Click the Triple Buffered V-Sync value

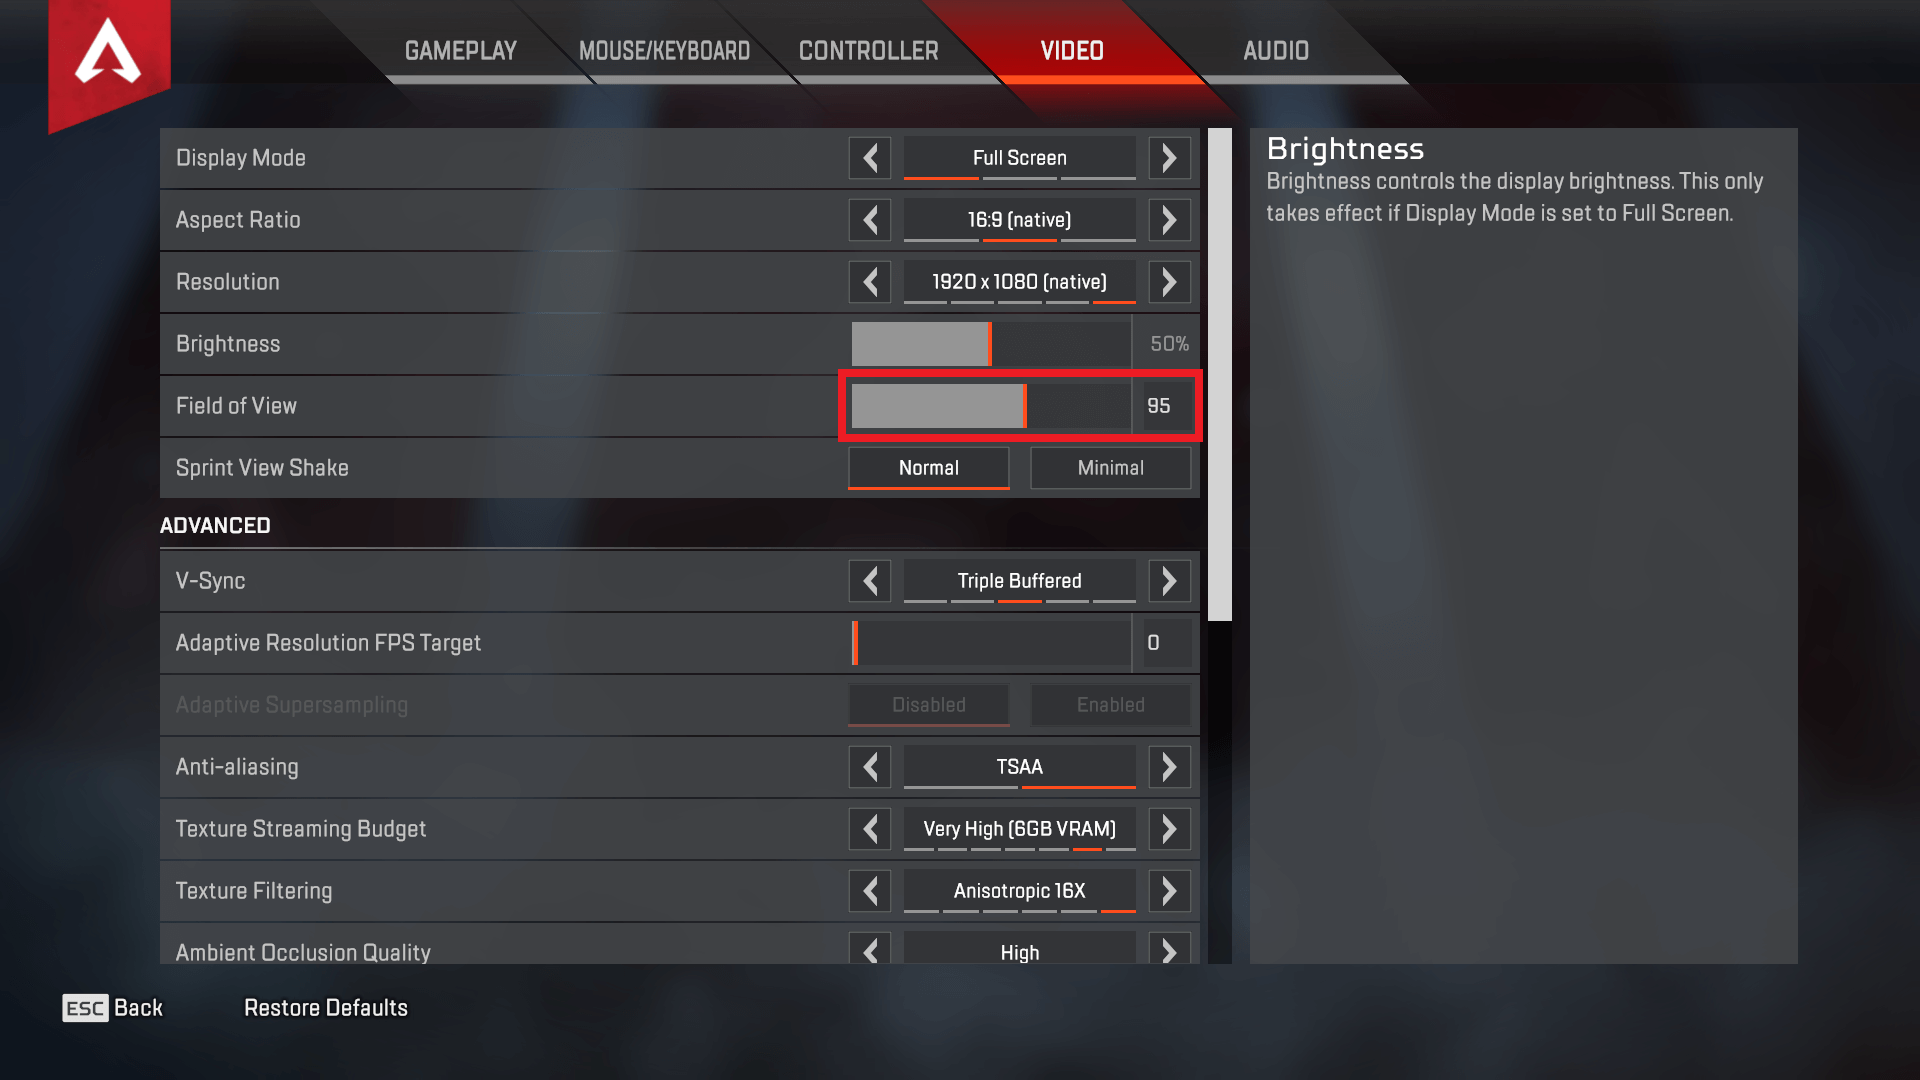click(1019, 581)
